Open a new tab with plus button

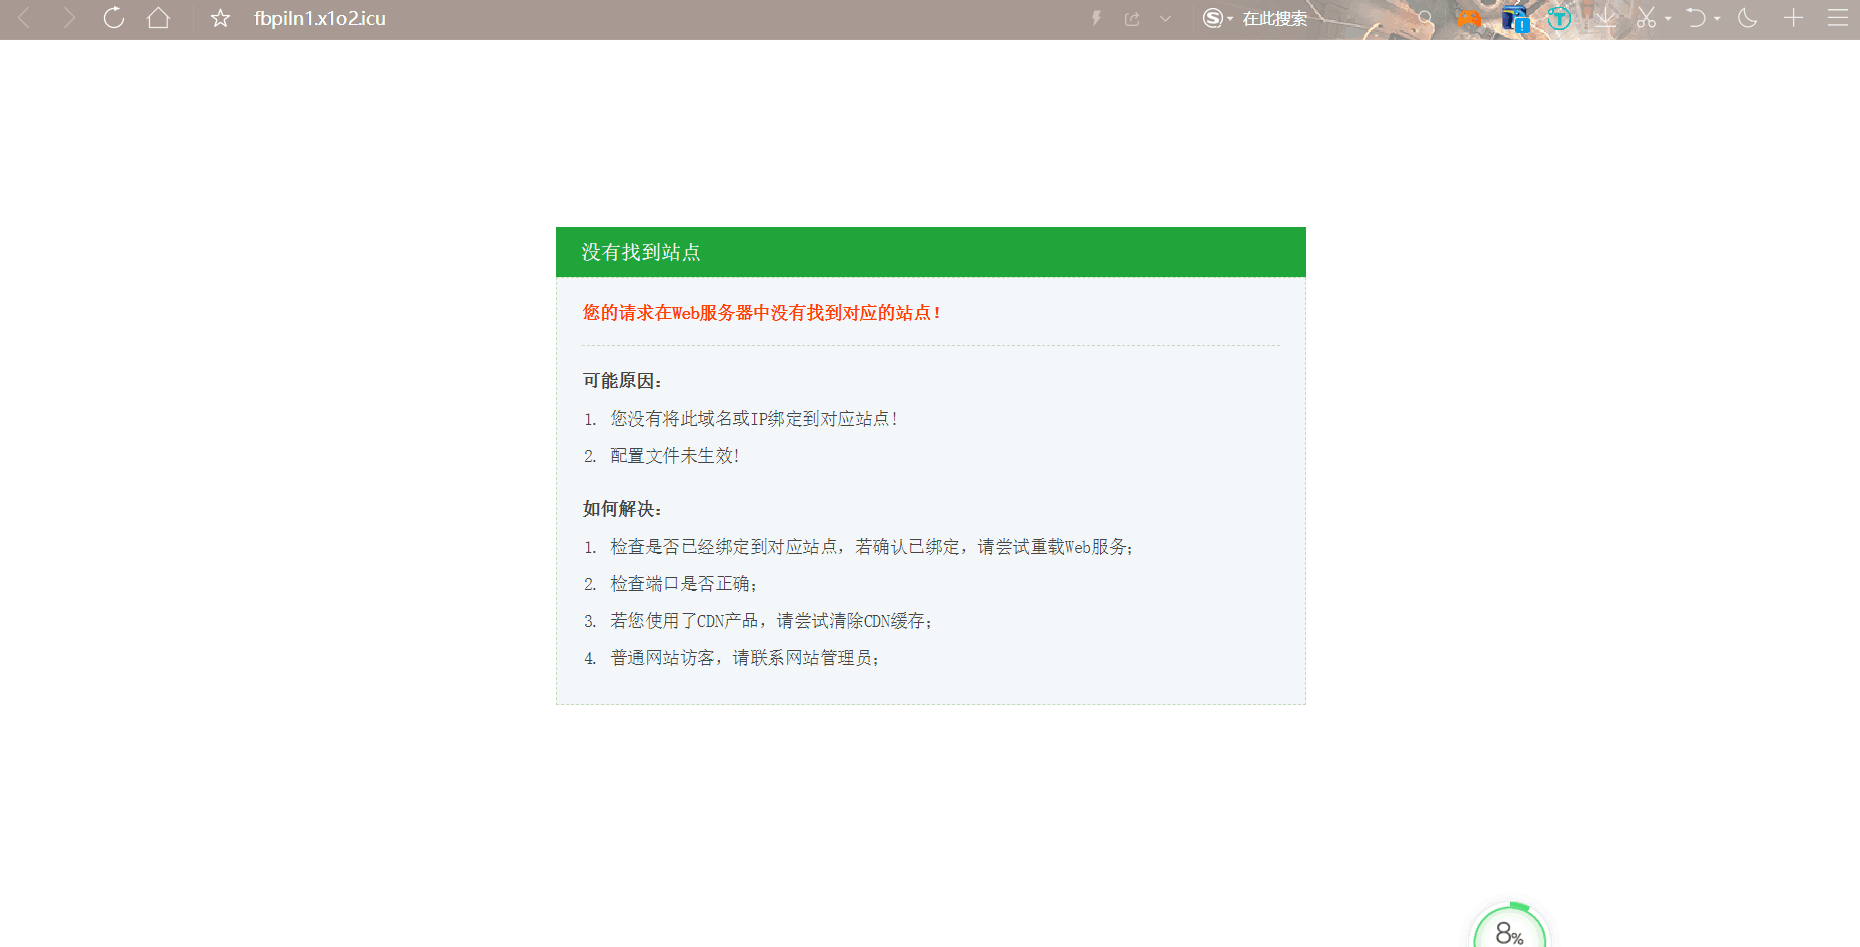(x=1794, y=18)
